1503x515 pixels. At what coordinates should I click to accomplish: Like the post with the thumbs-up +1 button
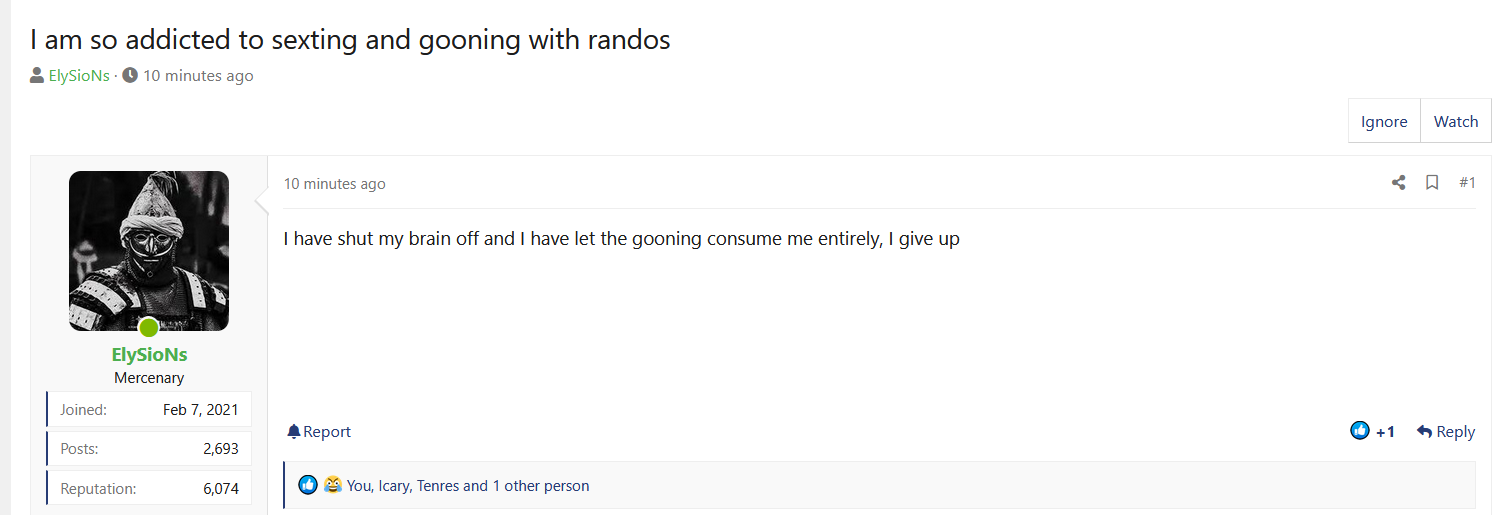point(1372,431)
